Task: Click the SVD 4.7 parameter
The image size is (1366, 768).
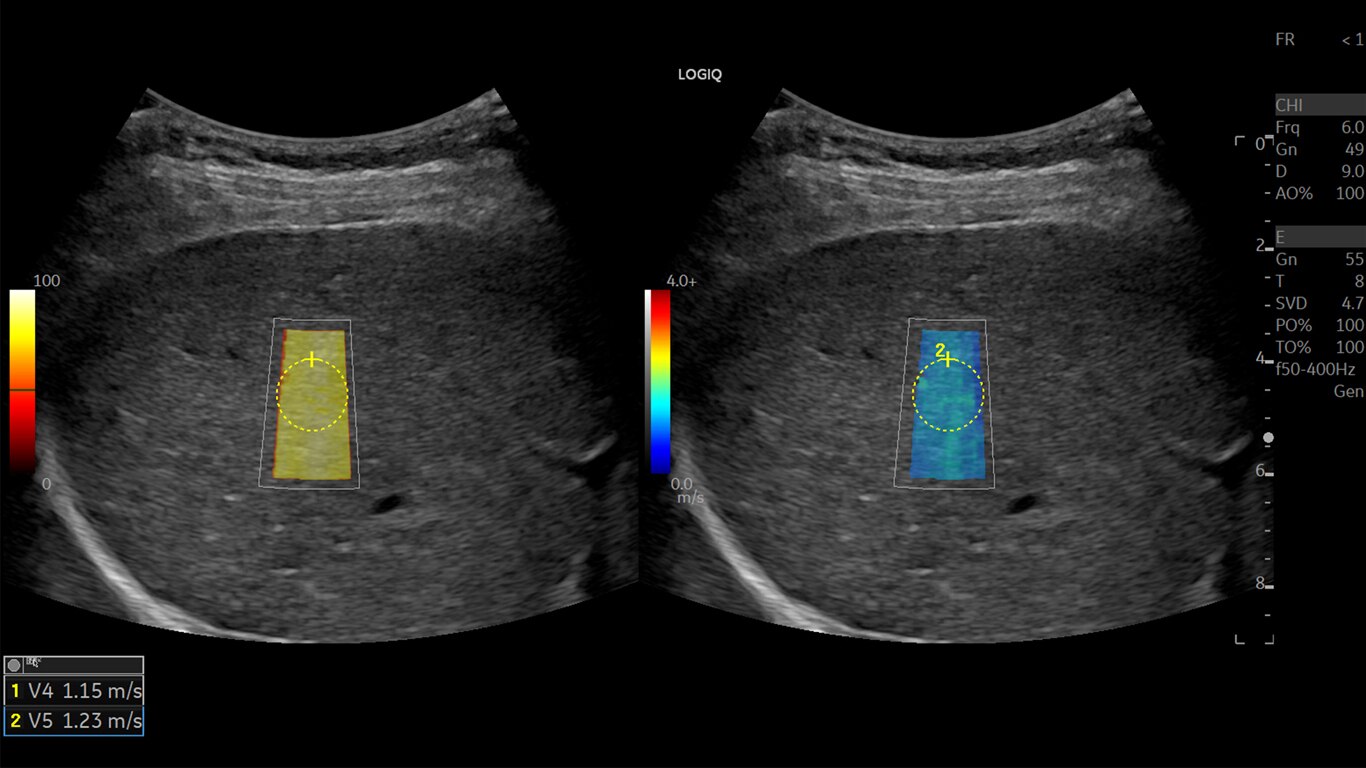Action: click(1320, 303)
